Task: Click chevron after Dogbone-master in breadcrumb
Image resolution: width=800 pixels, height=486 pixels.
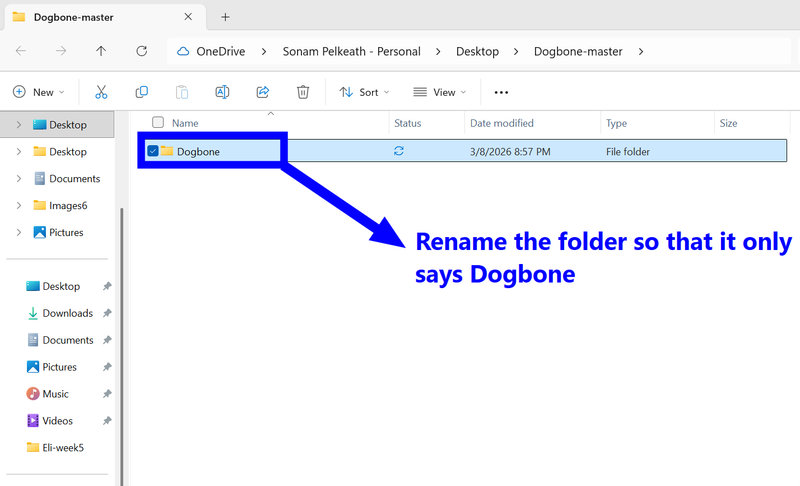Action: [641, 52]
